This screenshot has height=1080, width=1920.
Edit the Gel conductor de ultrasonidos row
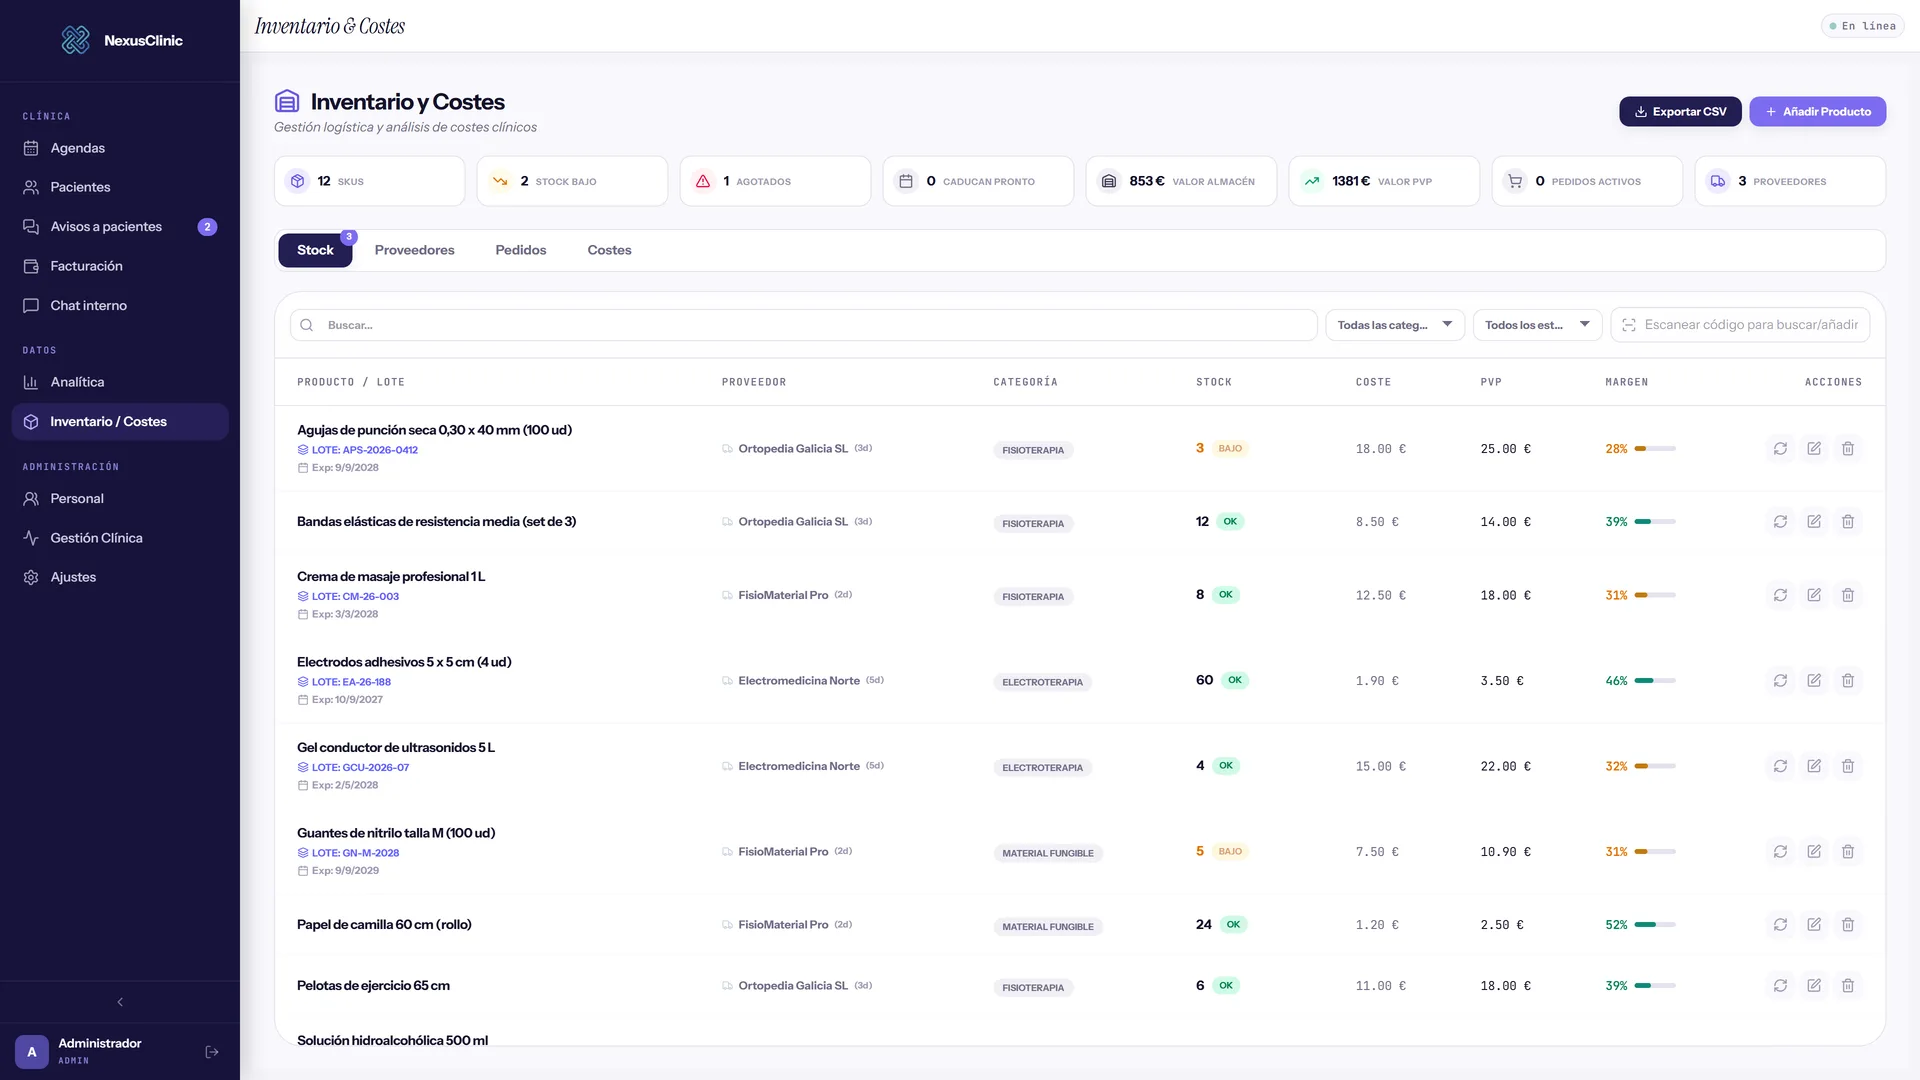coord(1814,766)
